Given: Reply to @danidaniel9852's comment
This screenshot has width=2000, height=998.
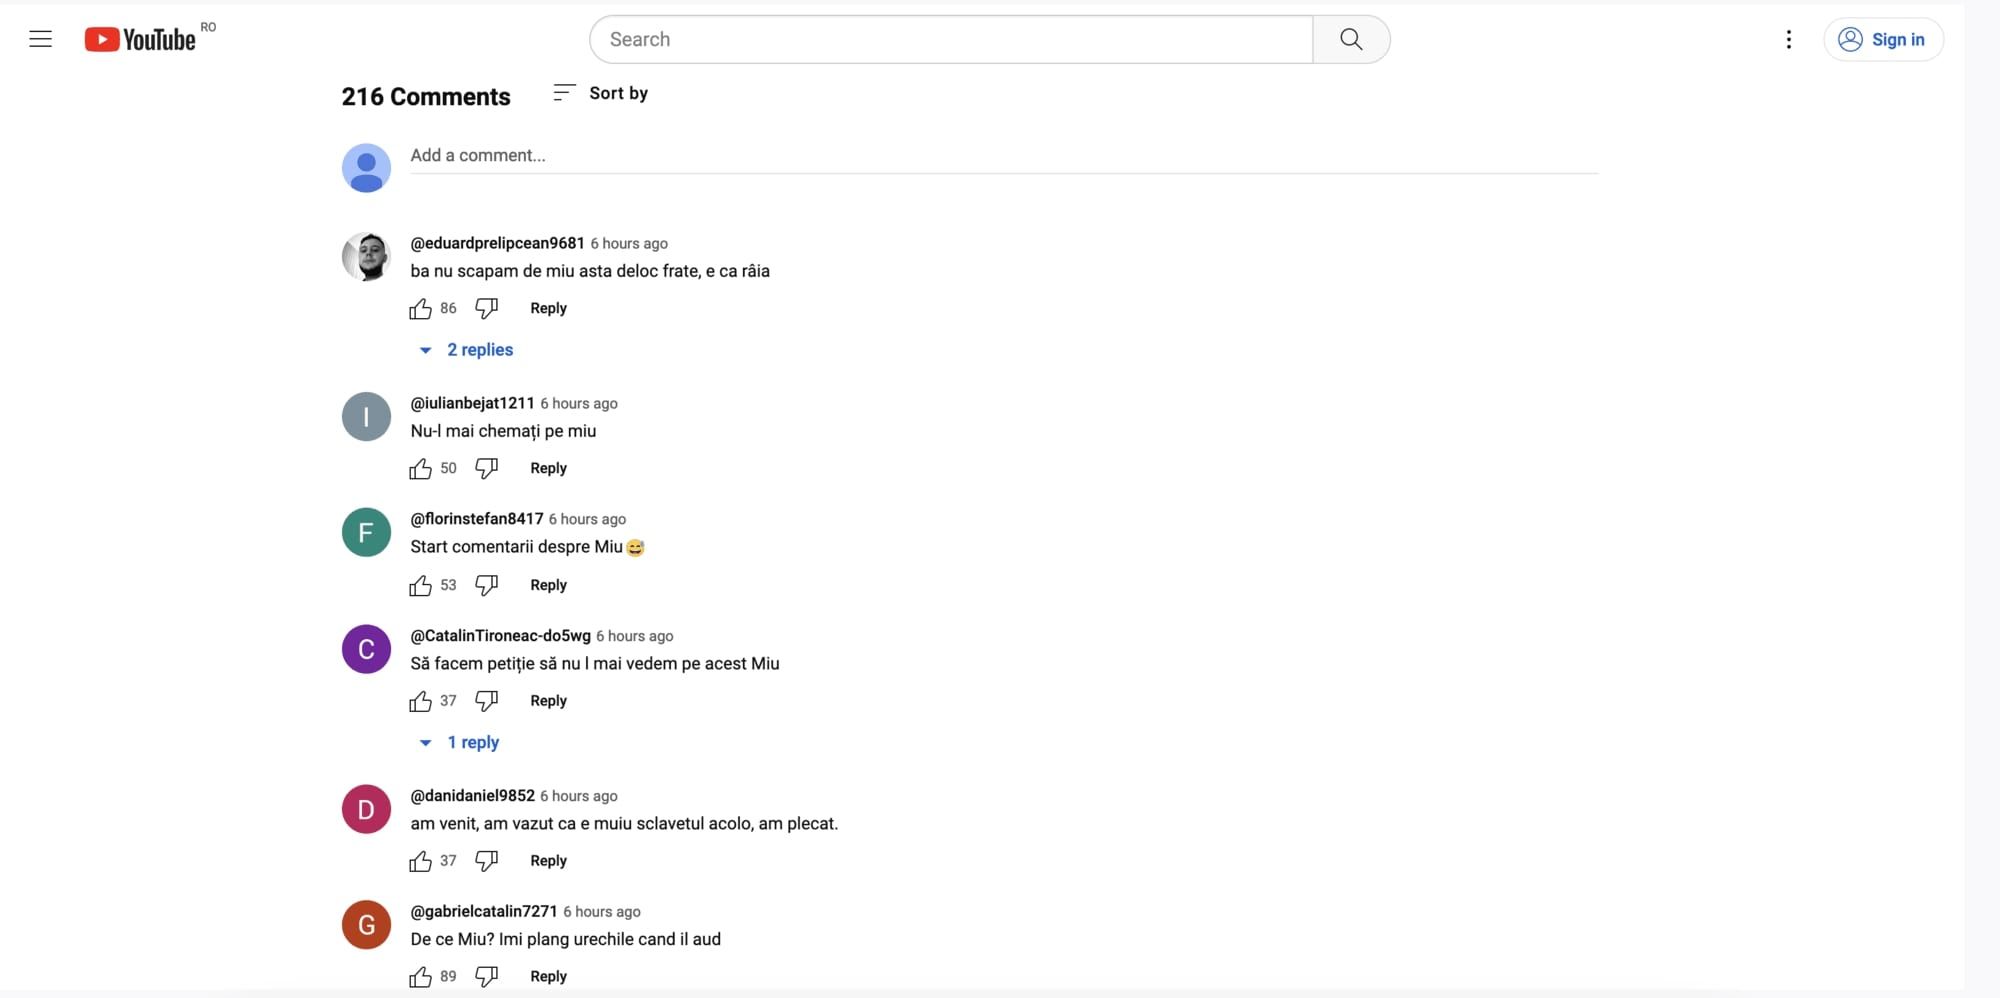Looking at the screenshot, I should pos(548,861).
